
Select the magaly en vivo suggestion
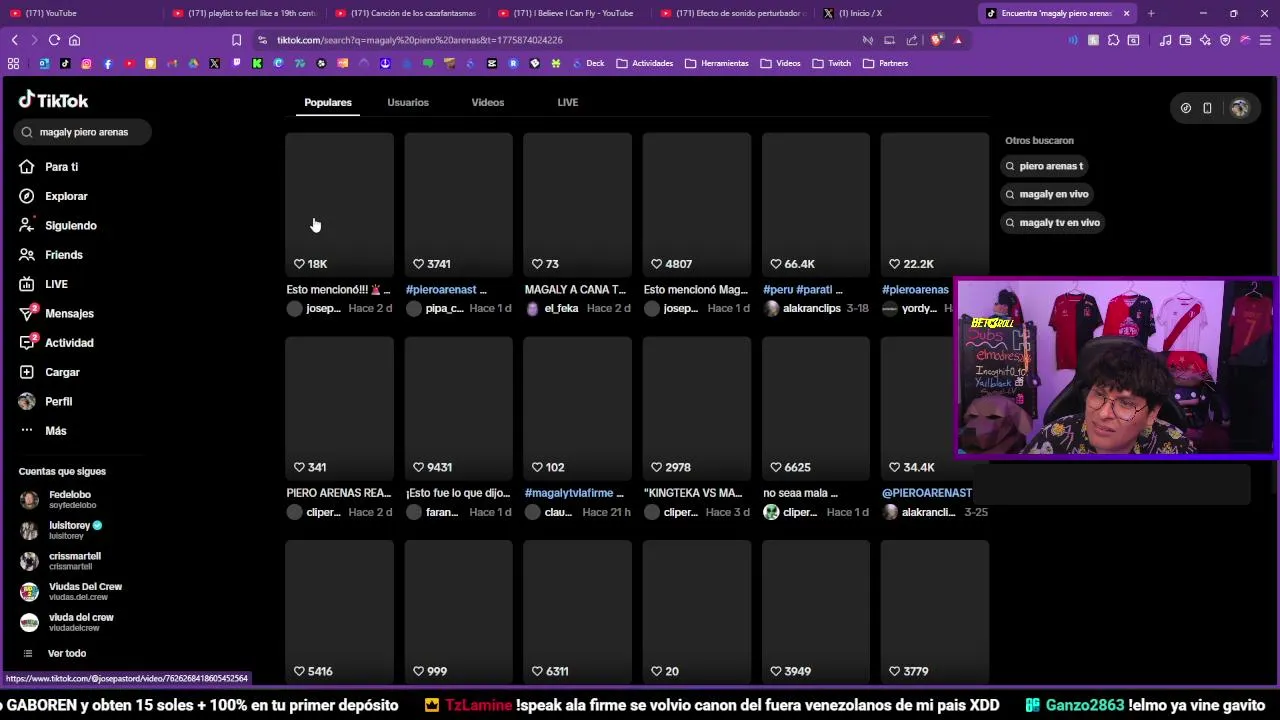tap(1047, 194)
